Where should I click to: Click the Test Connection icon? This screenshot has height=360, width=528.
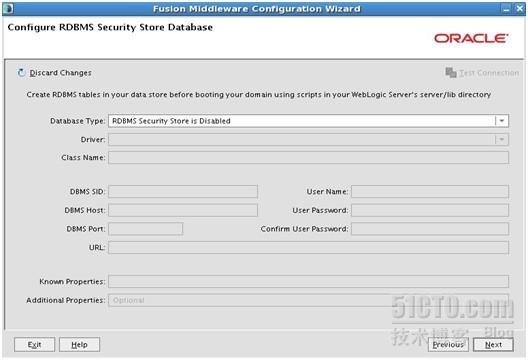click(451, 72)
